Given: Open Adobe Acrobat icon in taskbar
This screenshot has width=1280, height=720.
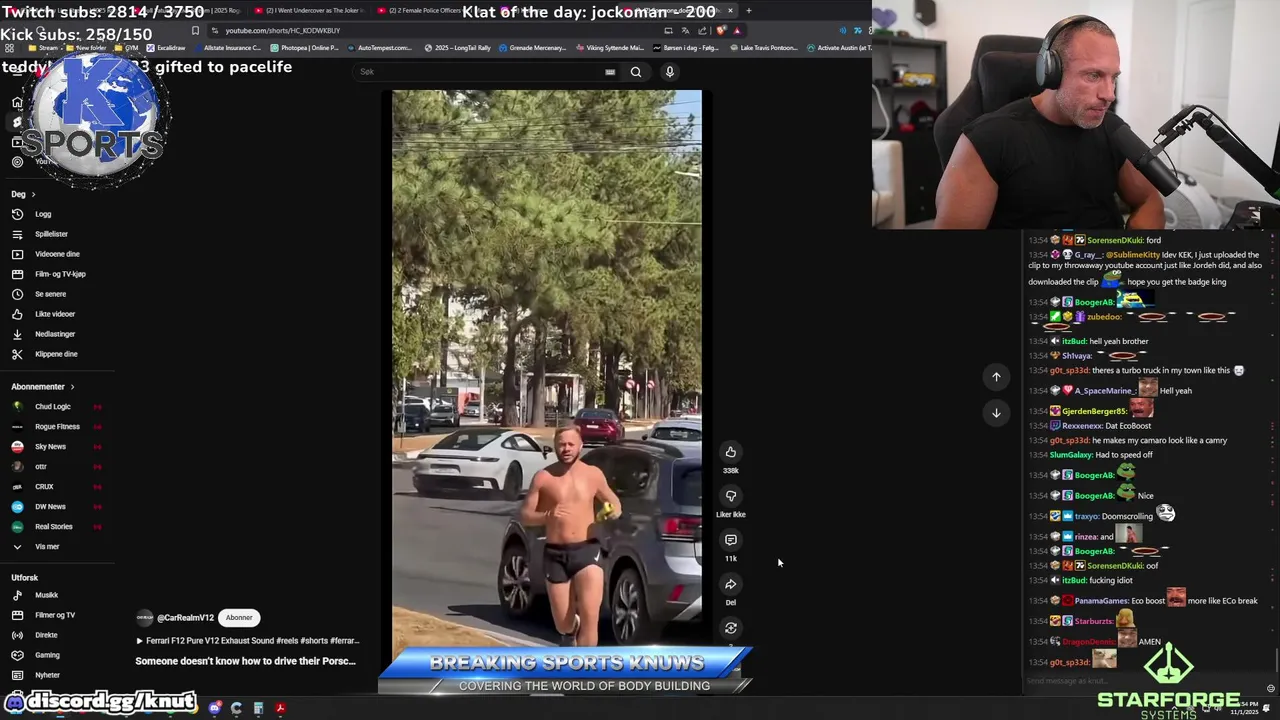Looking at the screenshot, I should 280,708.
